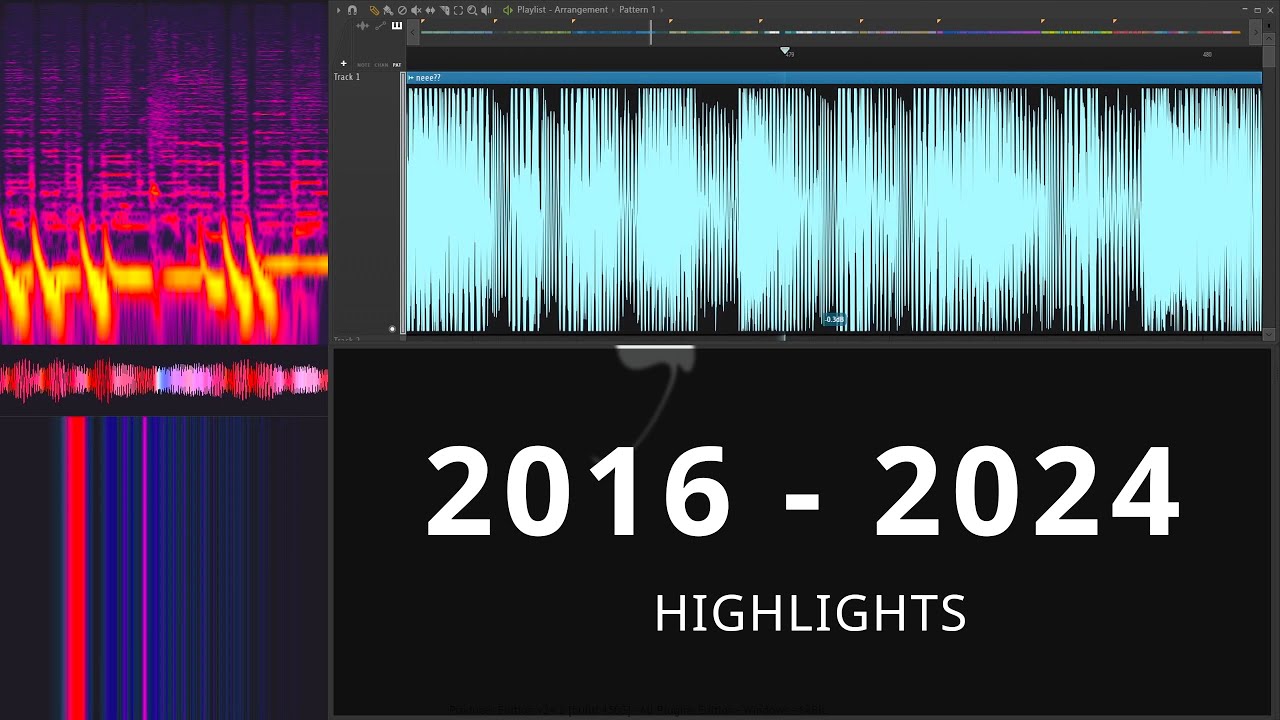
Task: Click the playlist vertical scrollbar thumb
Action: (1269, 56)
